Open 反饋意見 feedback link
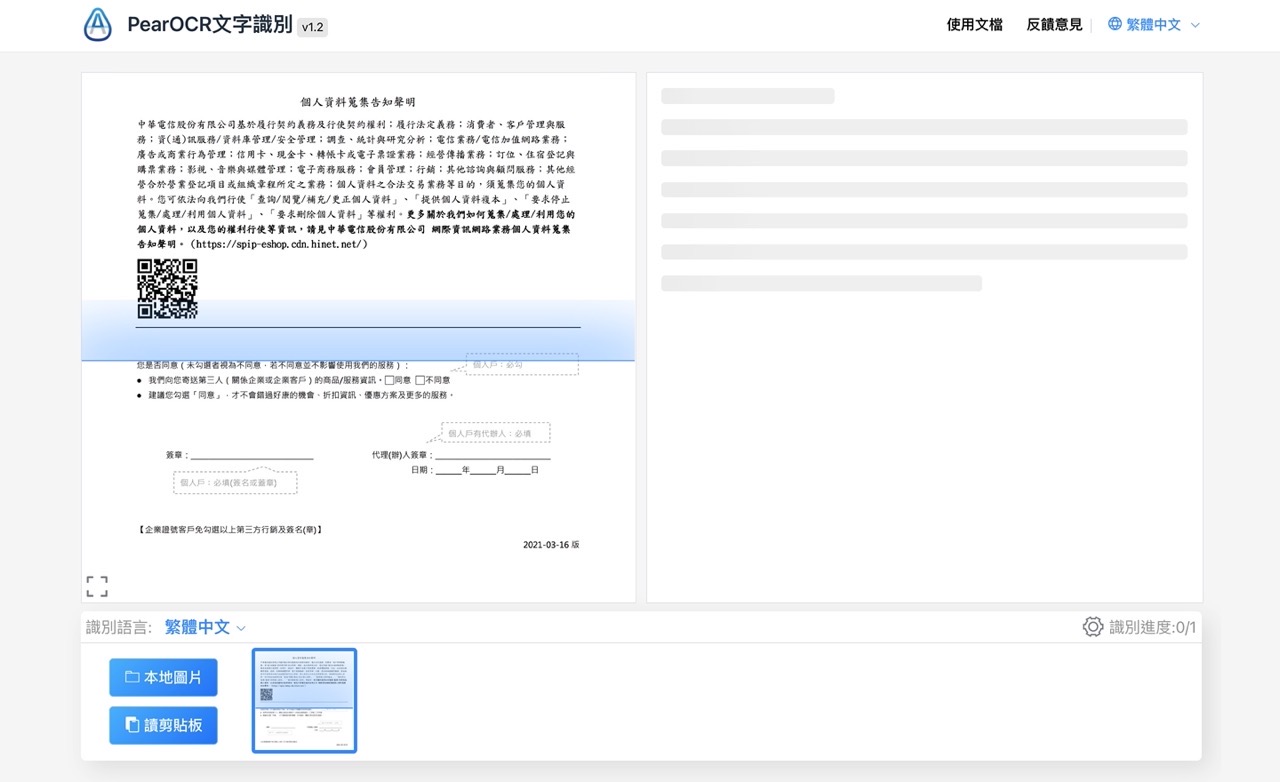The image size is (1280, 782). pos(1054,24)
